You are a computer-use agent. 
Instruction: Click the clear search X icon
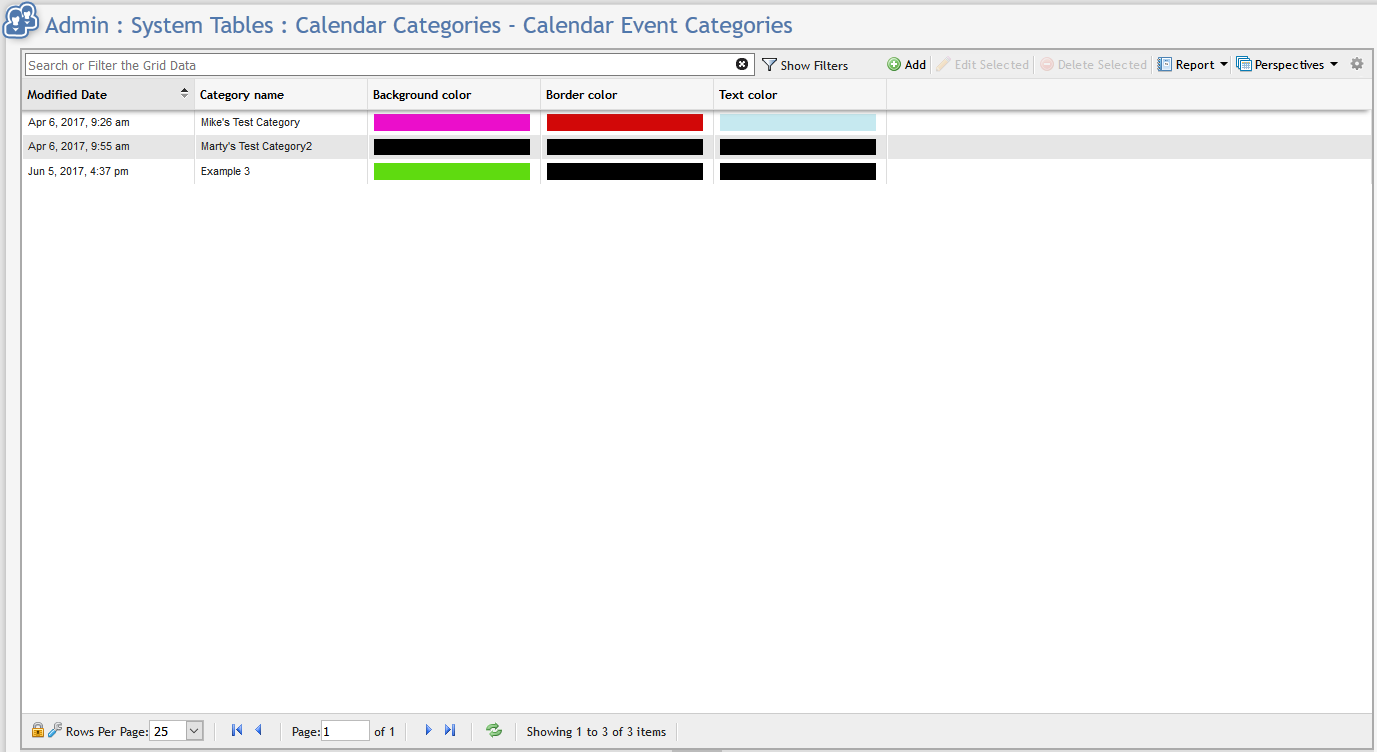tap(742, 64)
